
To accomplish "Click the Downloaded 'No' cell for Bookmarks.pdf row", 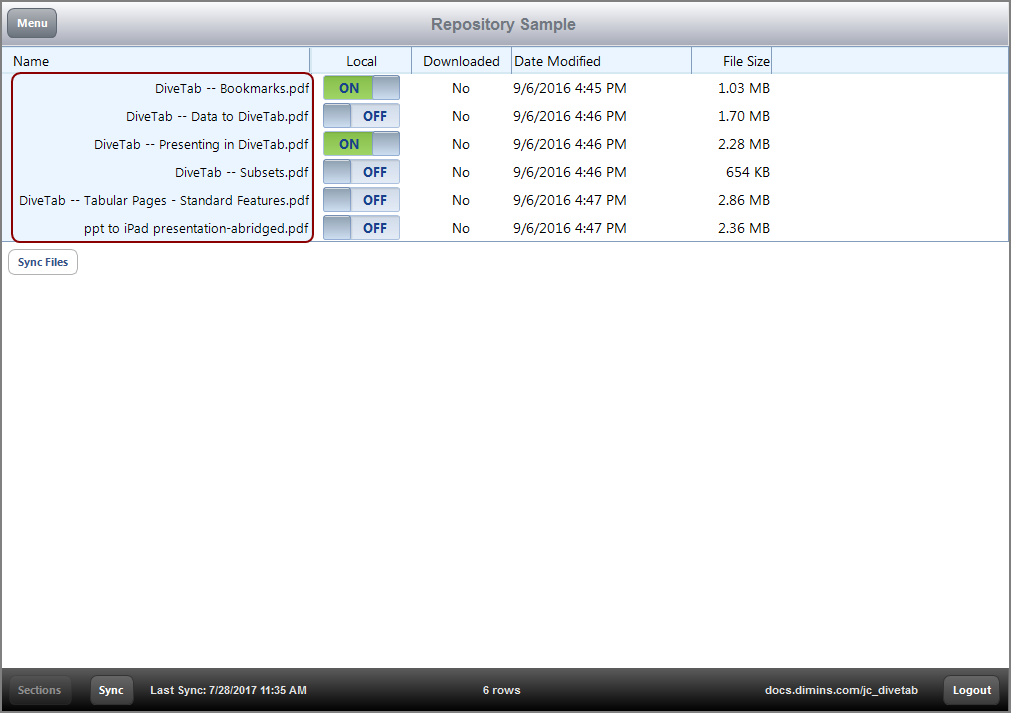I will (x=461, y=88).
